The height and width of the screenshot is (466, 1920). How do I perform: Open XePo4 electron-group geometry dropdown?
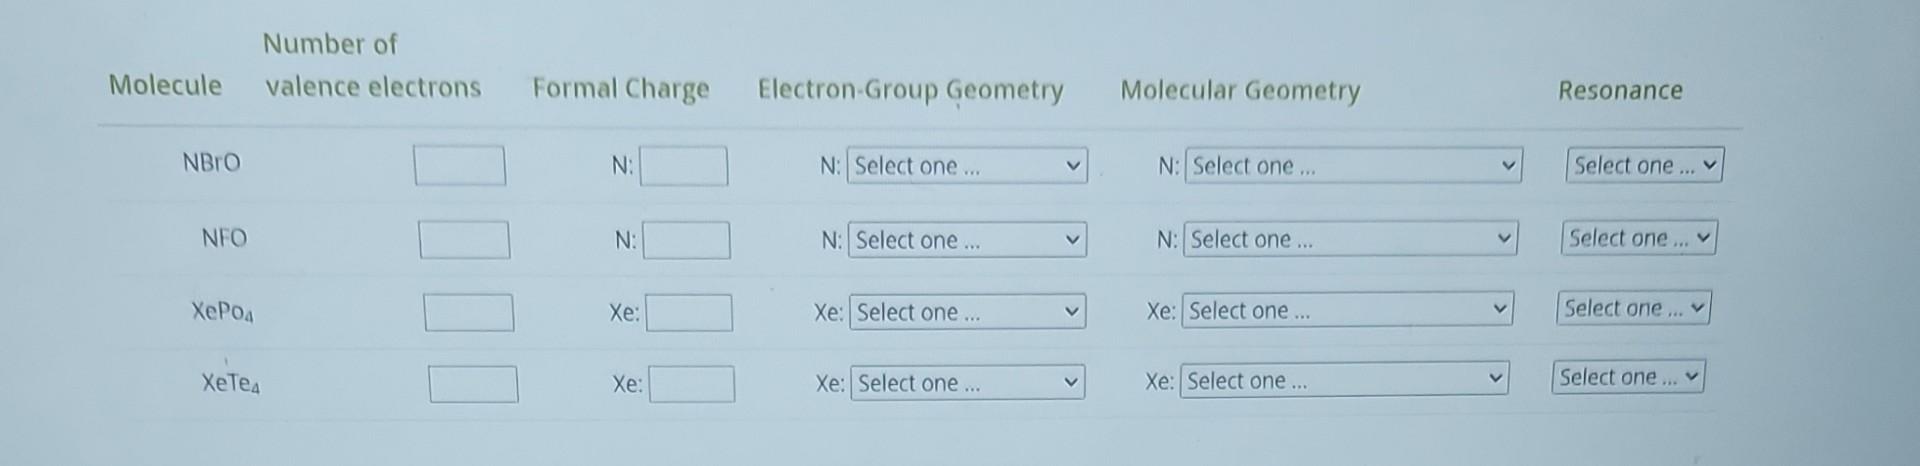(967, 312)
